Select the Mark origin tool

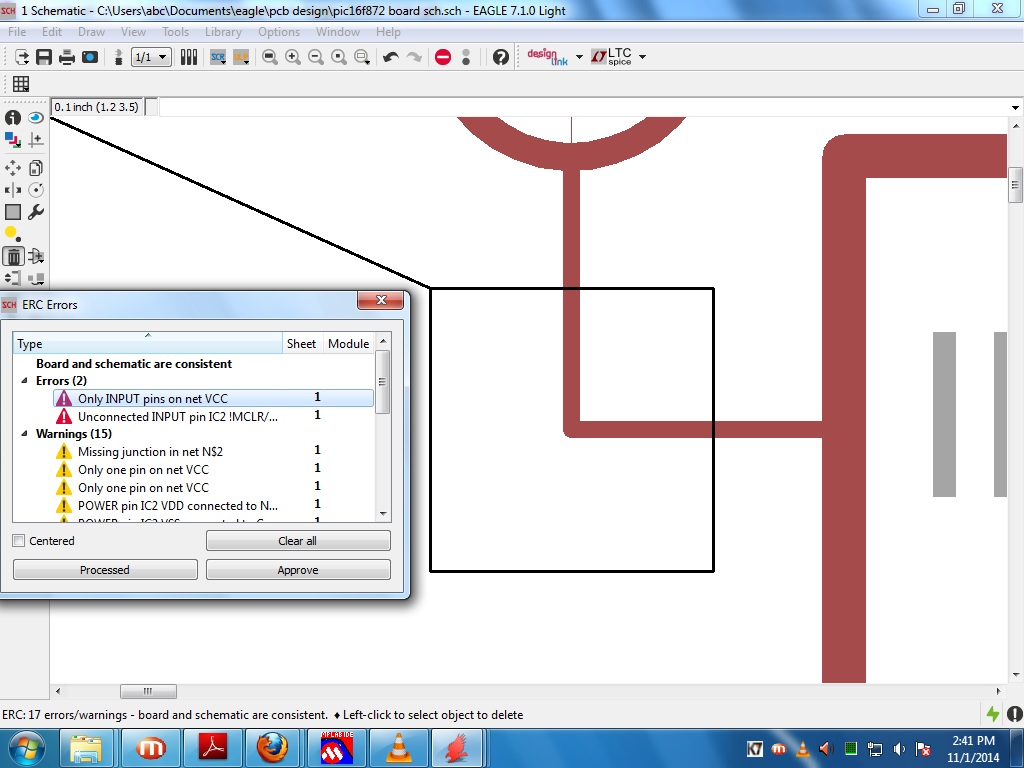36,140
